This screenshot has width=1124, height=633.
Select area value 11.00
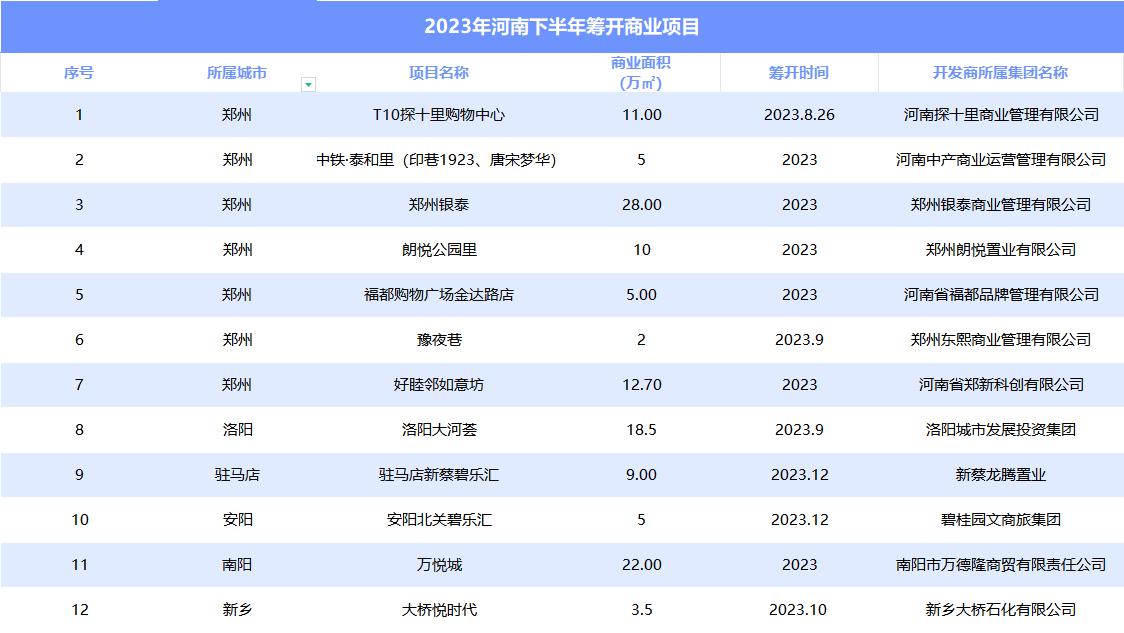point(642,115)
